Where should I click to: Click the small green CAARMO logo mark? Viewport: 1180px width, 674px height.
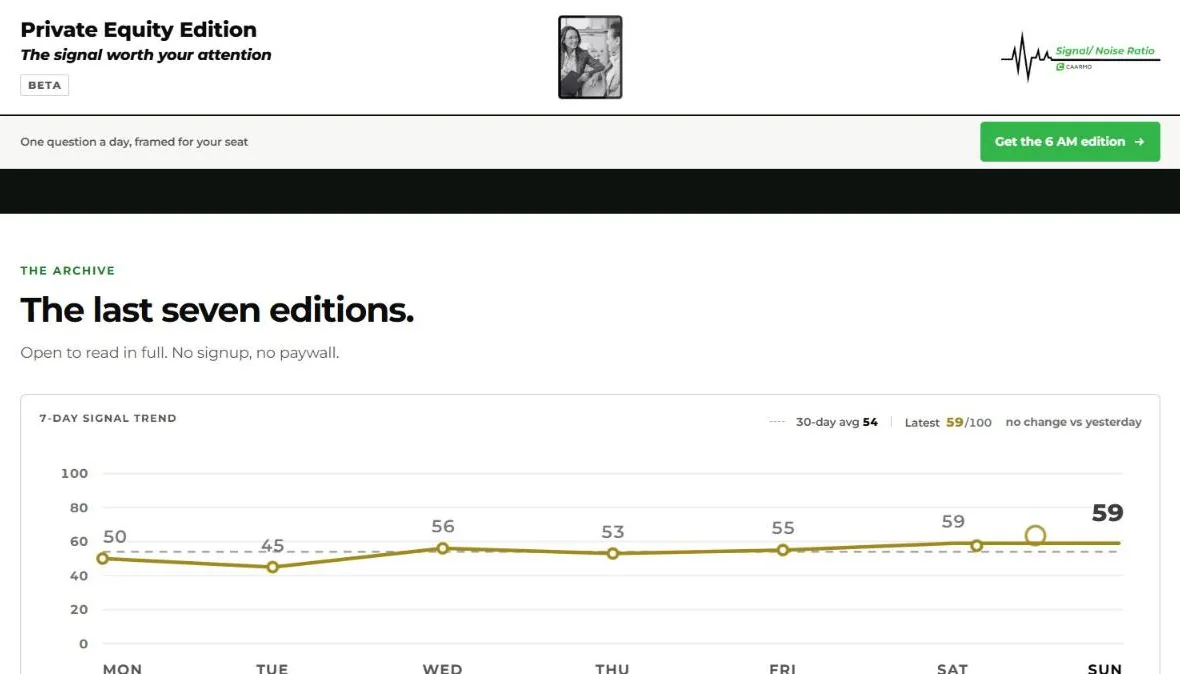1060,67
